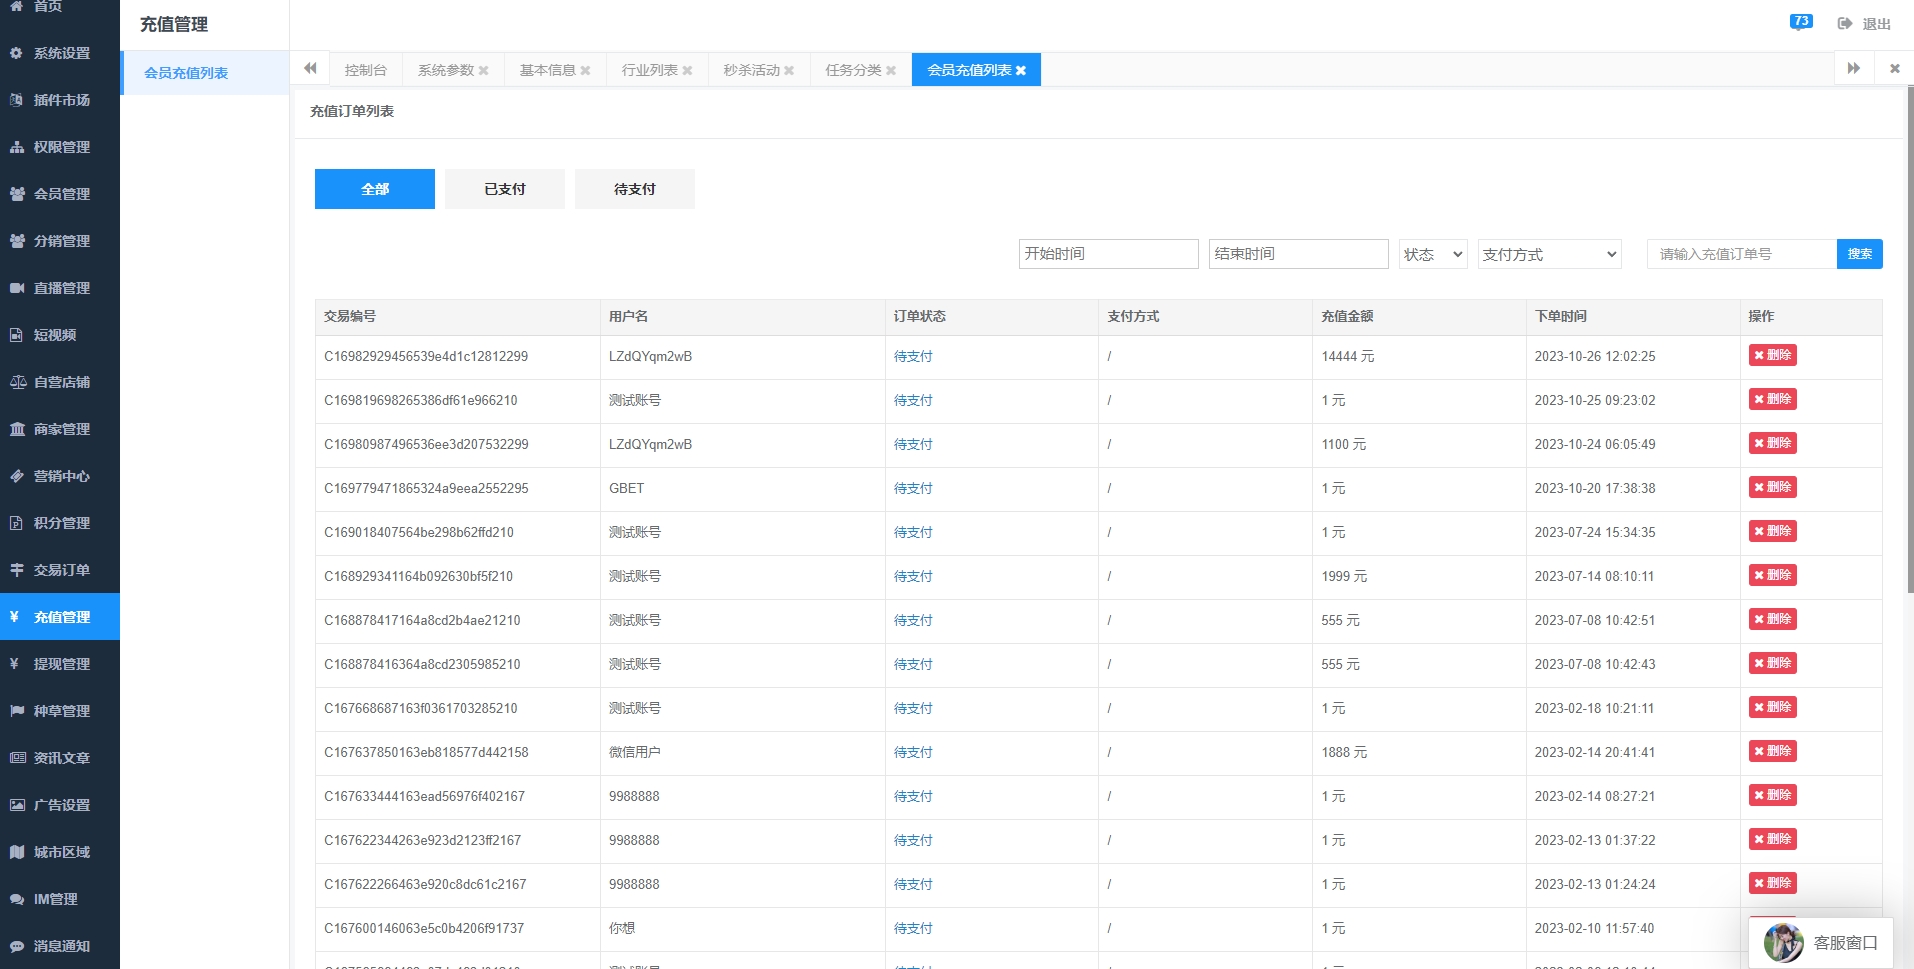Pick a date in 开始时间 field
Viewport: 1914px width, 969px height.
(1108, 254)
